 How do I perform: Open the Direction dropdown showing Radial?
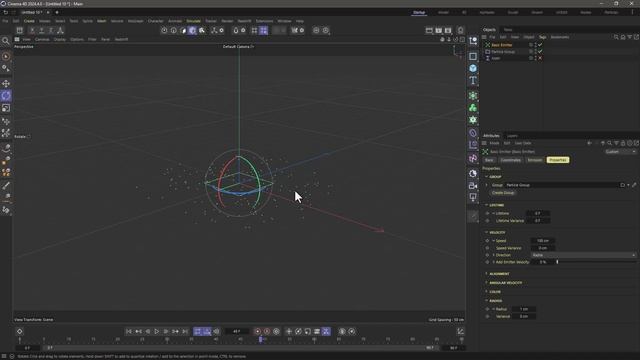click(583, 255)
